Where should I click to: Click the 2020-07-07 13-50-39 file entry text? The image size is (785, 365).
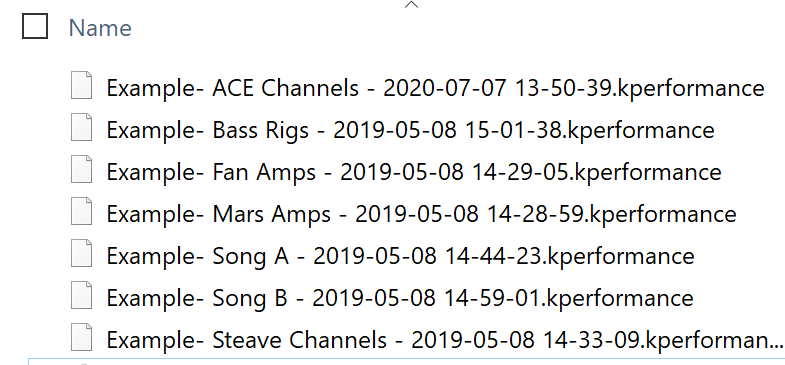[436, 89]
